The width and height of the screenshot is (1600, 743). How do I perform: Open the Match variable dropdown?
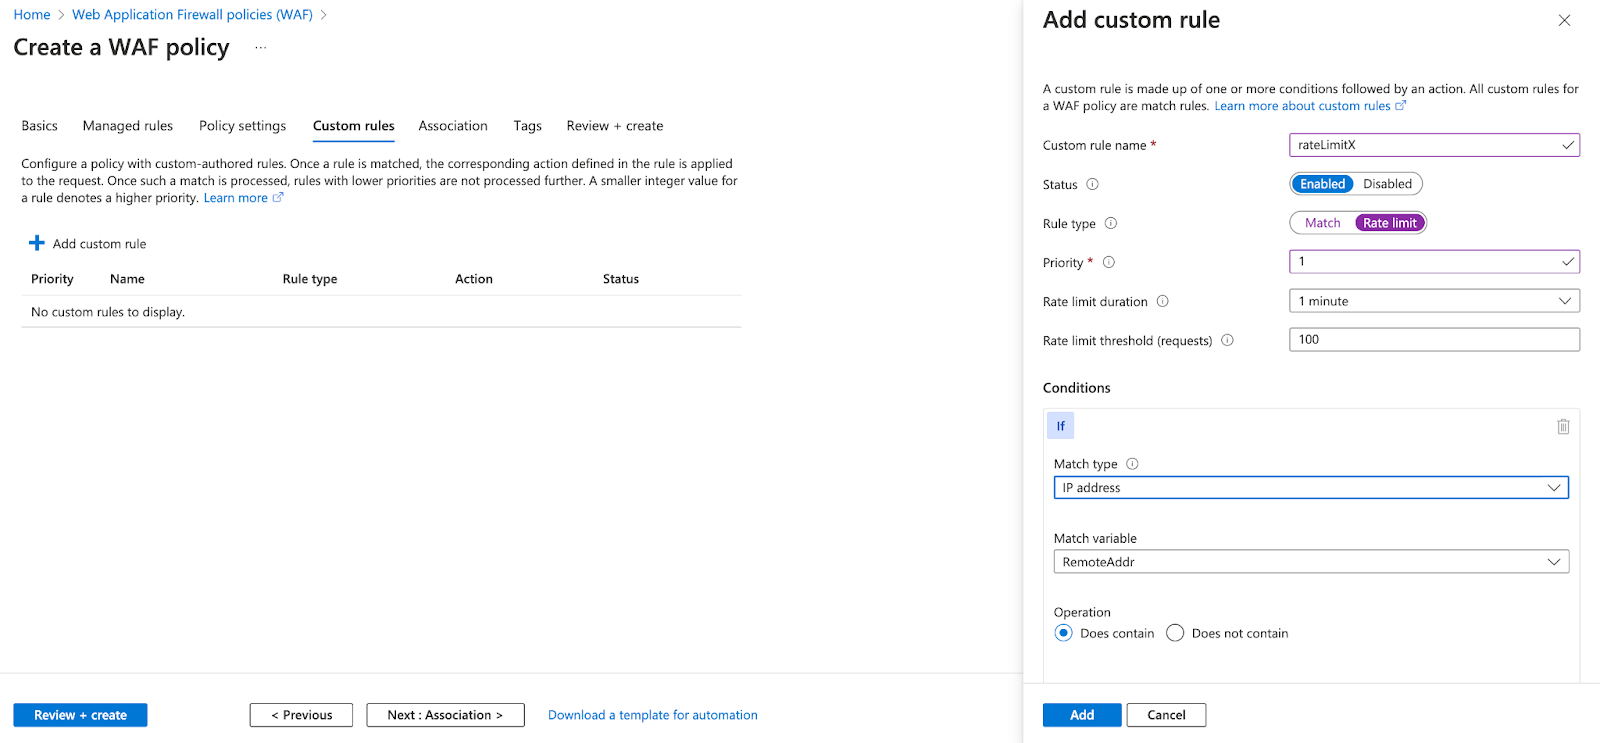1310,562
